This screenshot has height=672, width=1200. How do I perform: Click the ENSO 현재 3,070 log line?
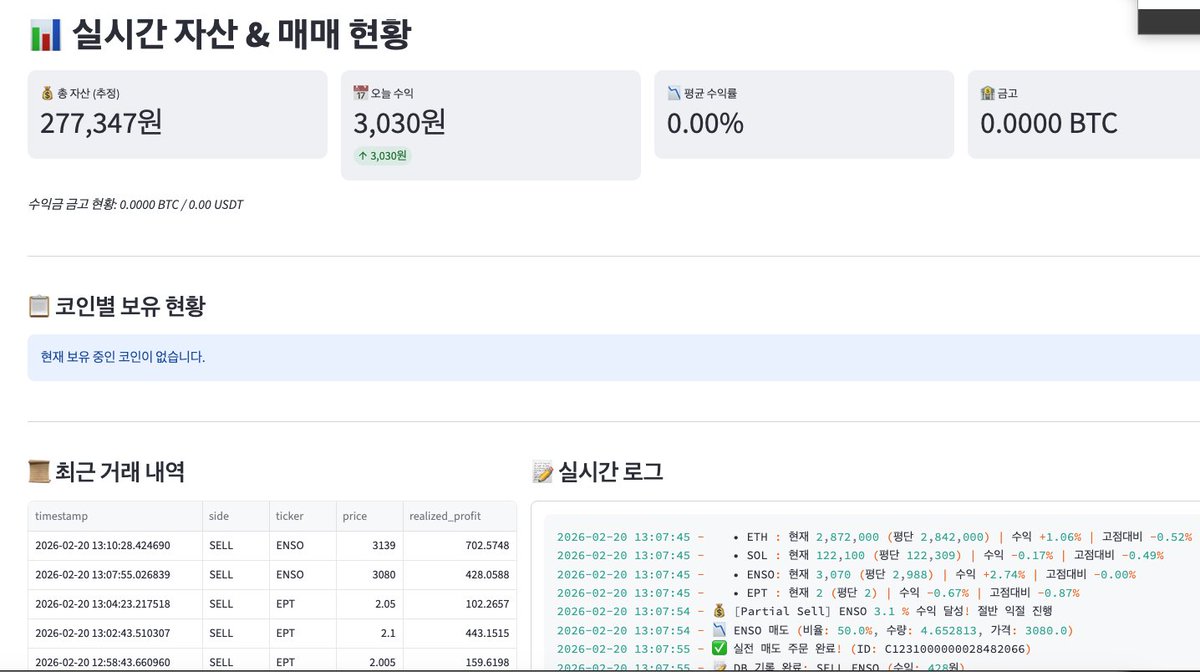tap(846, 573)
